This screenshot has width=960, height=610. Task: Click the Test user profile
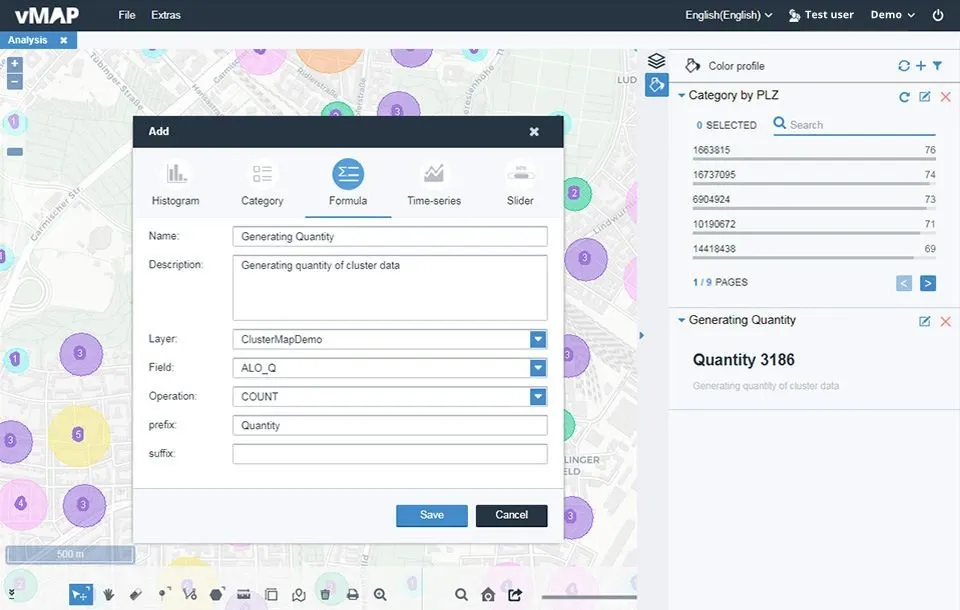(821, 15)
